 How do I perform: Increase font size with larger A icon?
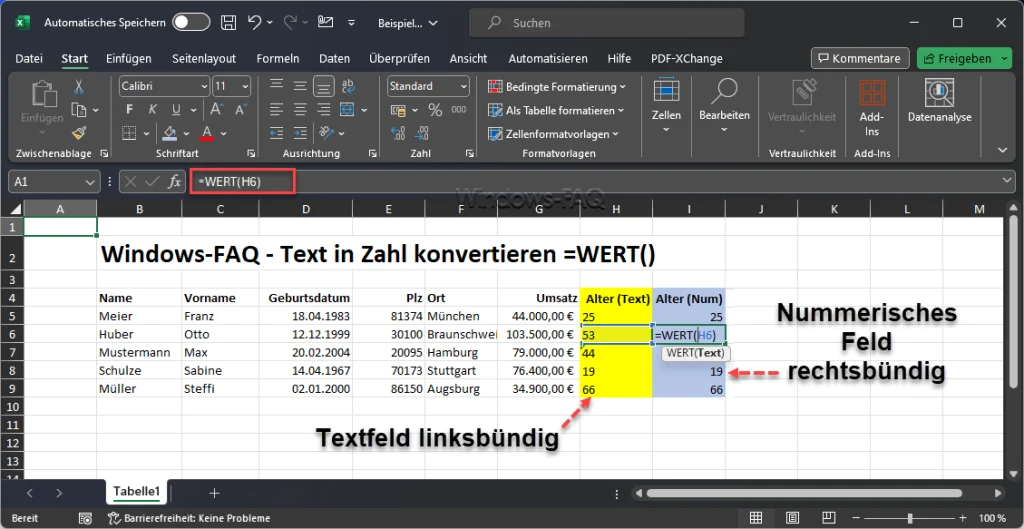click(x=216, y=110)
